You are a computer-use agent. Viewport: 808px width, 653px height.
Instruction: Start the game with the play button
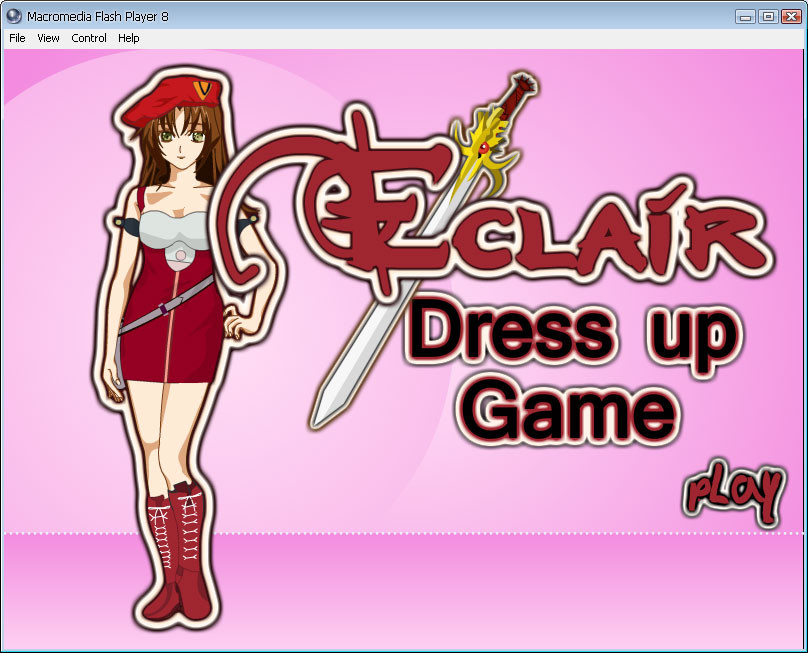point(734,492)
